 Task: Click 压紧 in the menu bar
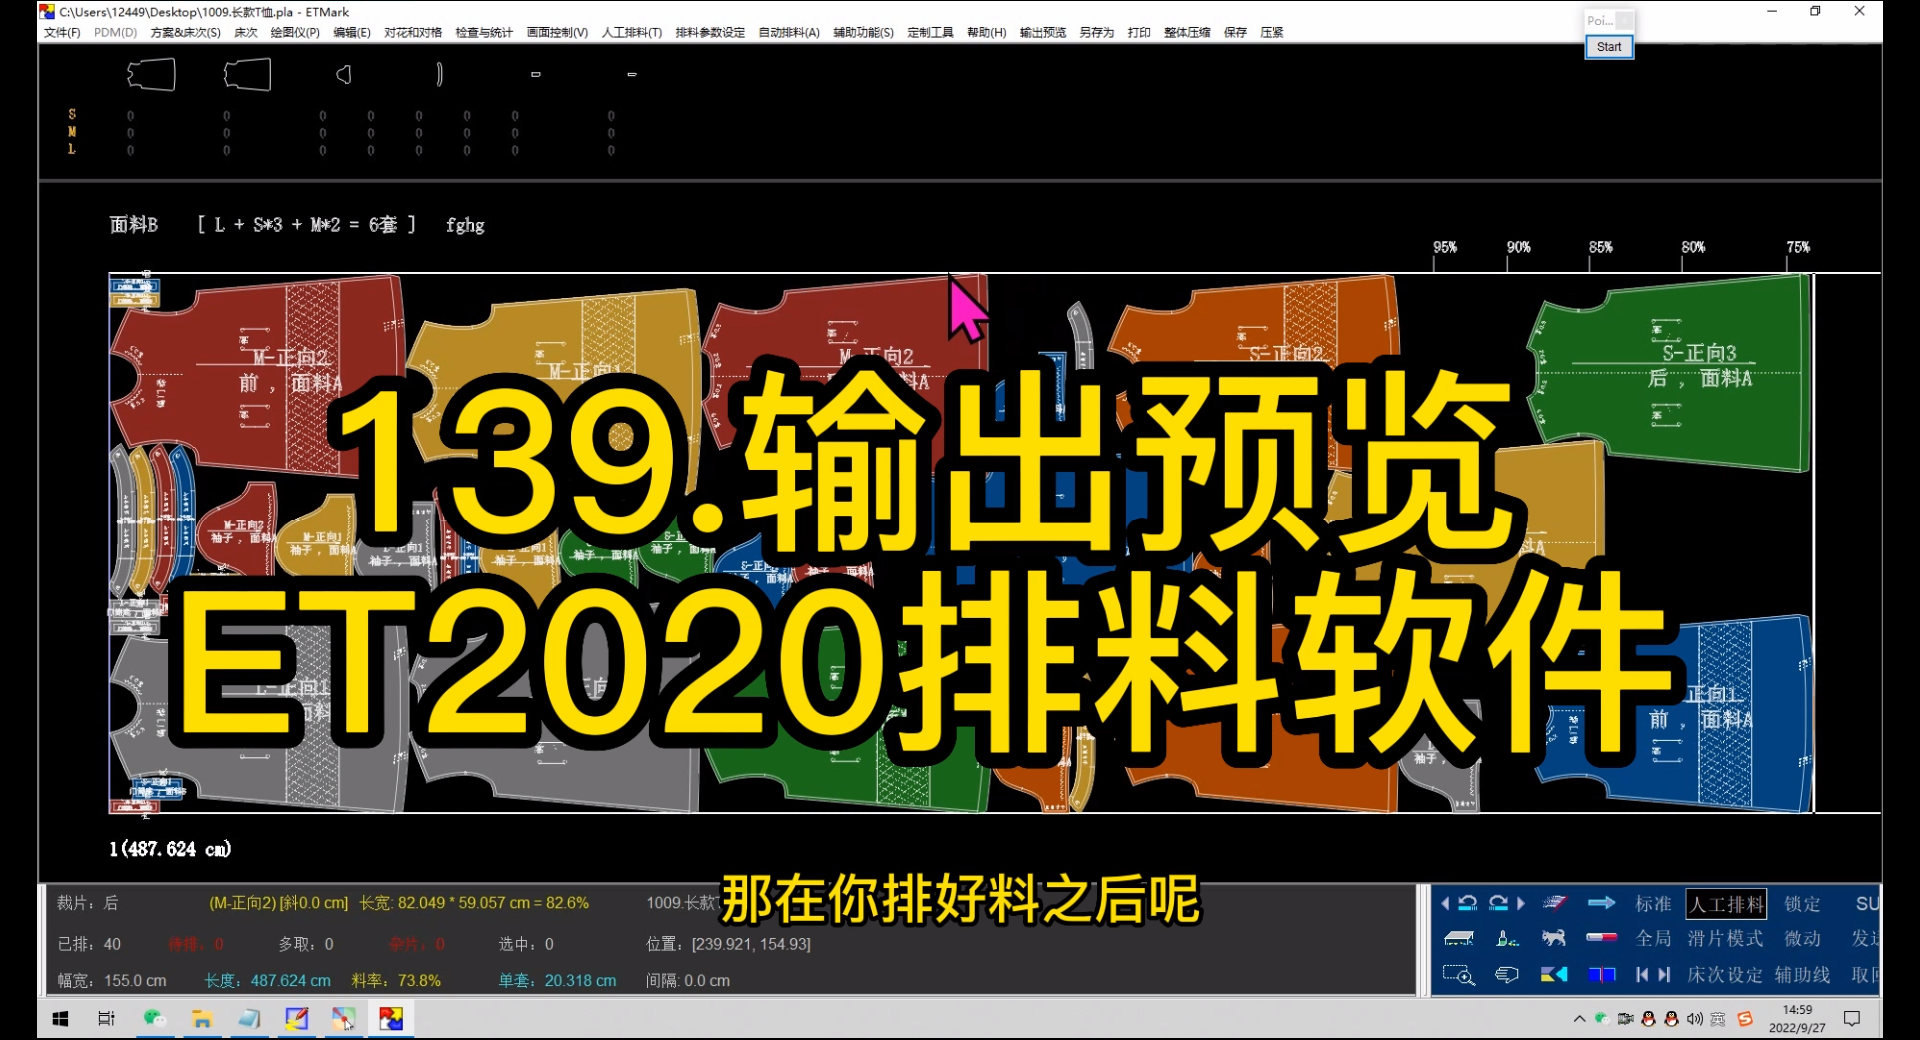click(1272, 32)
